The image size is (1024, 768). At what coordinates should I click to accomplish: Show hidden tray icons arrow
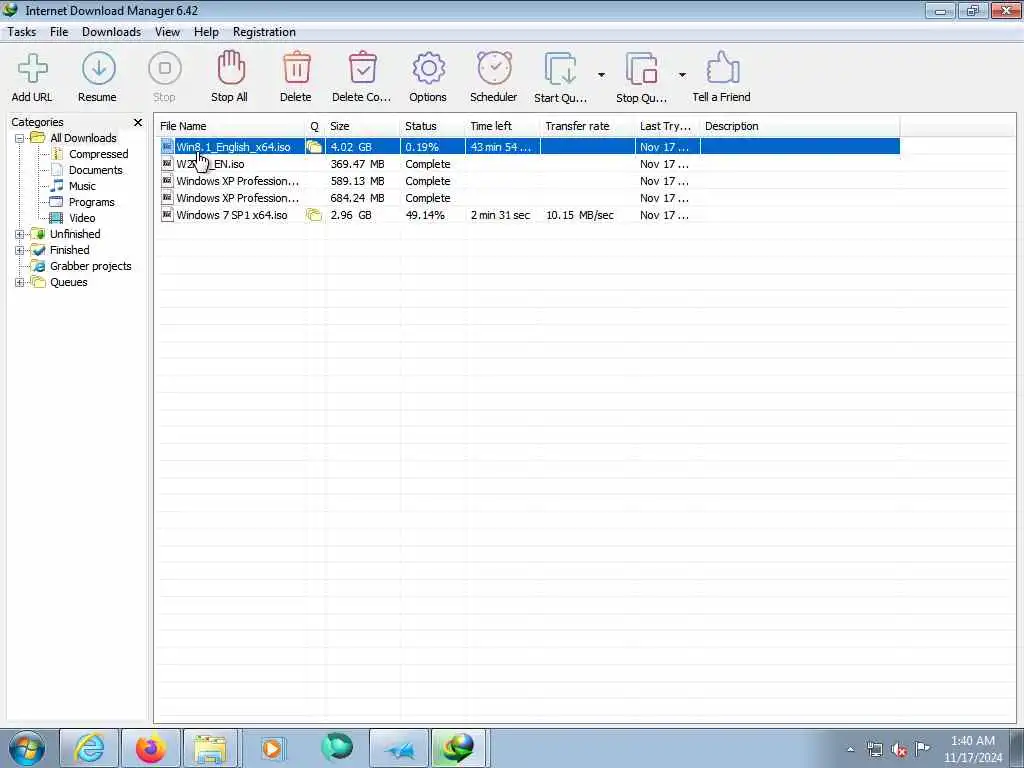click(850, 750)
